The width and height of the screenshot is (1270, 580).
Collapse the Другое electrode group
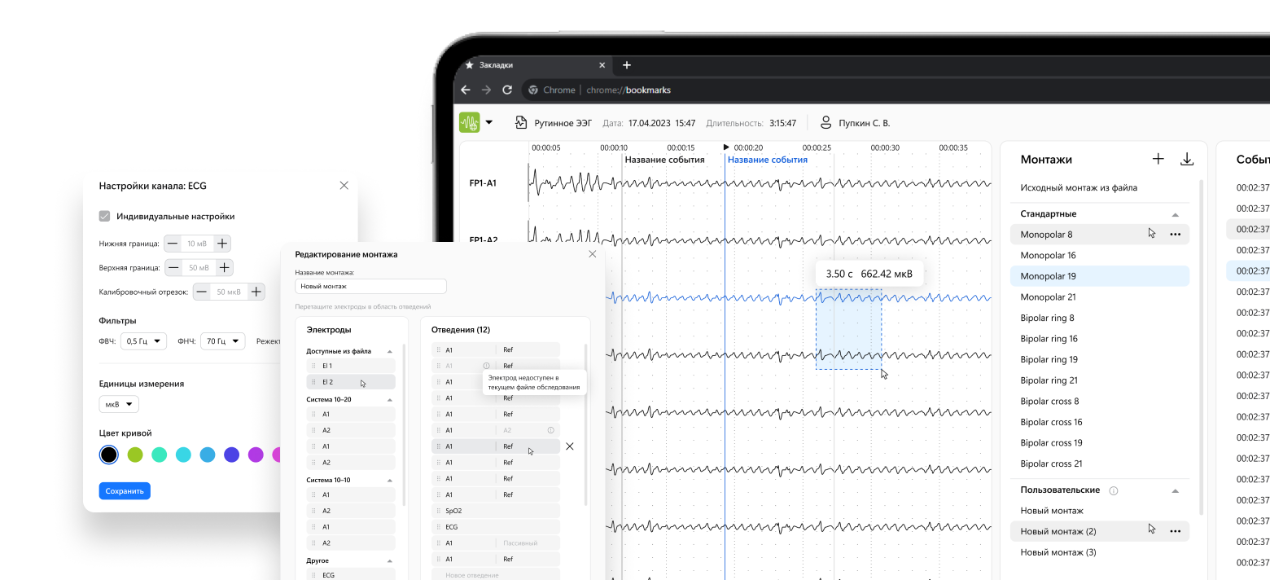(389, 560)
